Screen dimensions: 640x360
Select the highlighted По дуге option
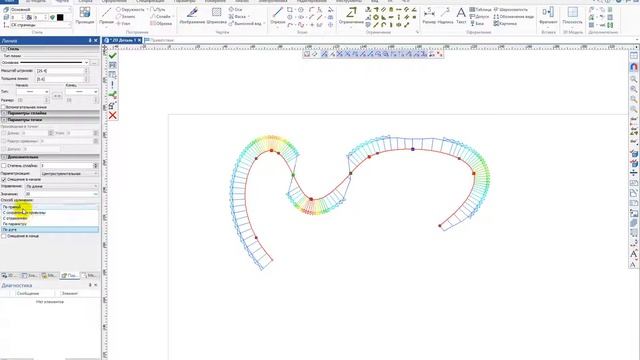(49, 230)
